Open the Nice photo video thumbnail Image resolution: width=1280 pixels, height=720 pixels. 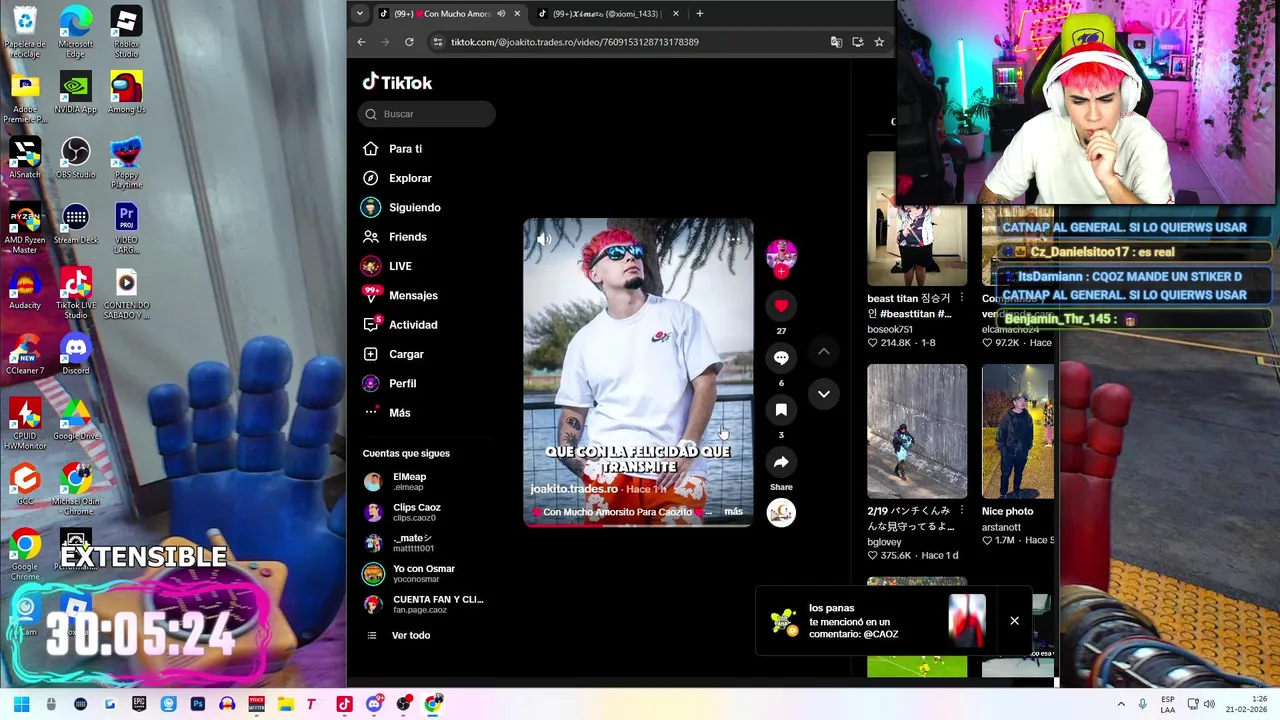coord(1018,431)
